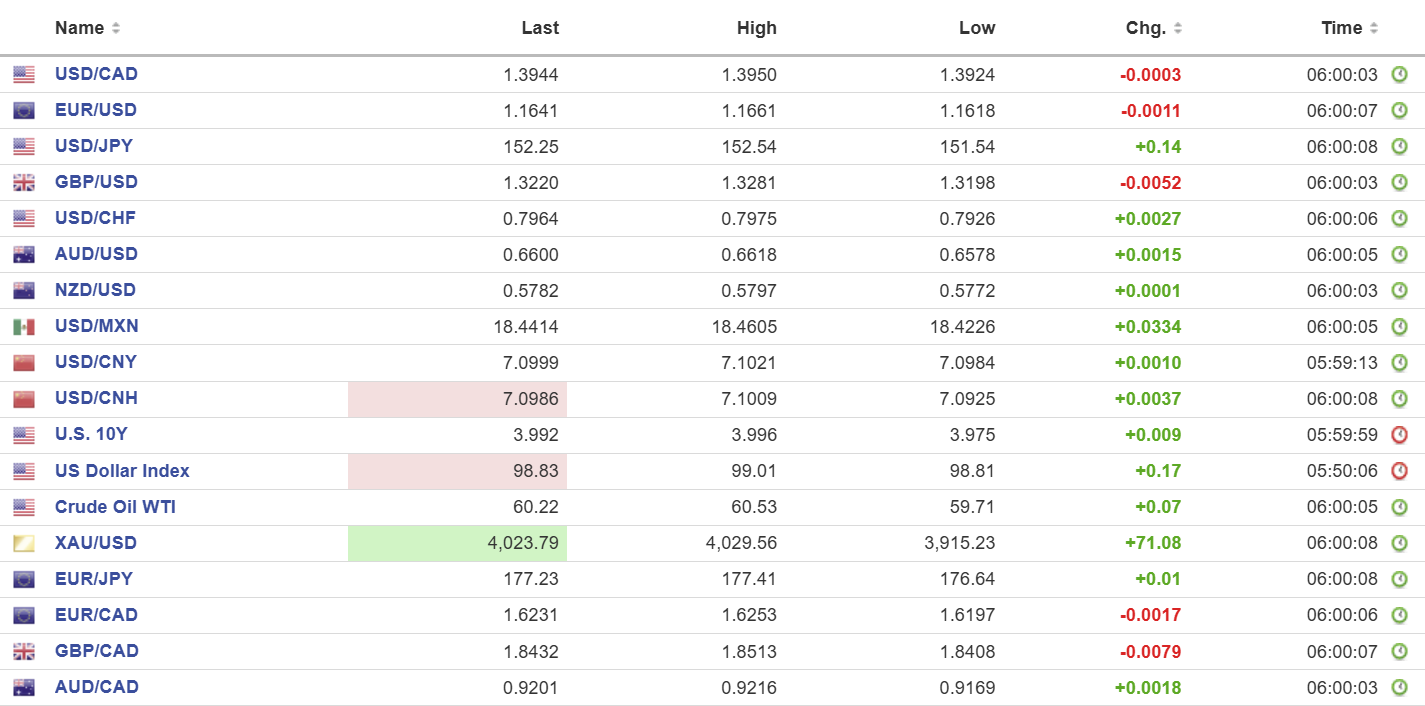Click the China flag icon beside USD/CNH
The image size is (1425, 706).
(24, 398)
